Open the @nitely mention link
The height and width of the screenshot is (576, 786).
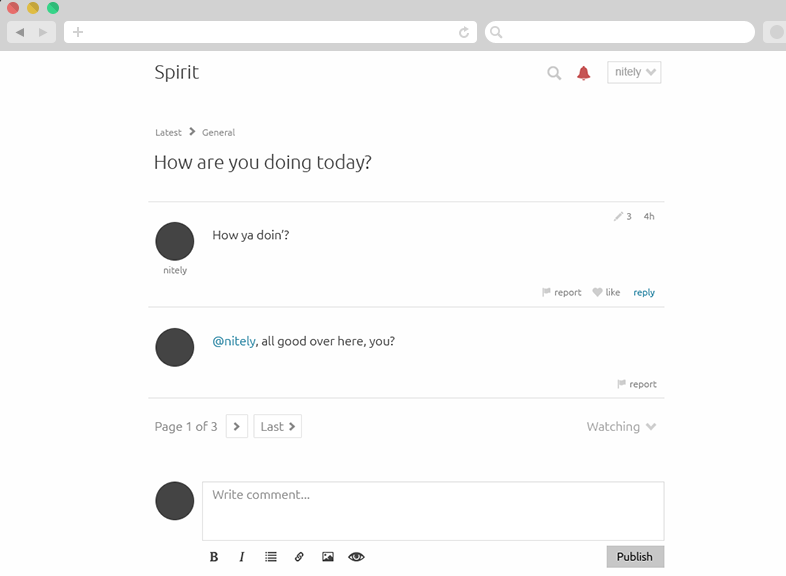point(234,341)
